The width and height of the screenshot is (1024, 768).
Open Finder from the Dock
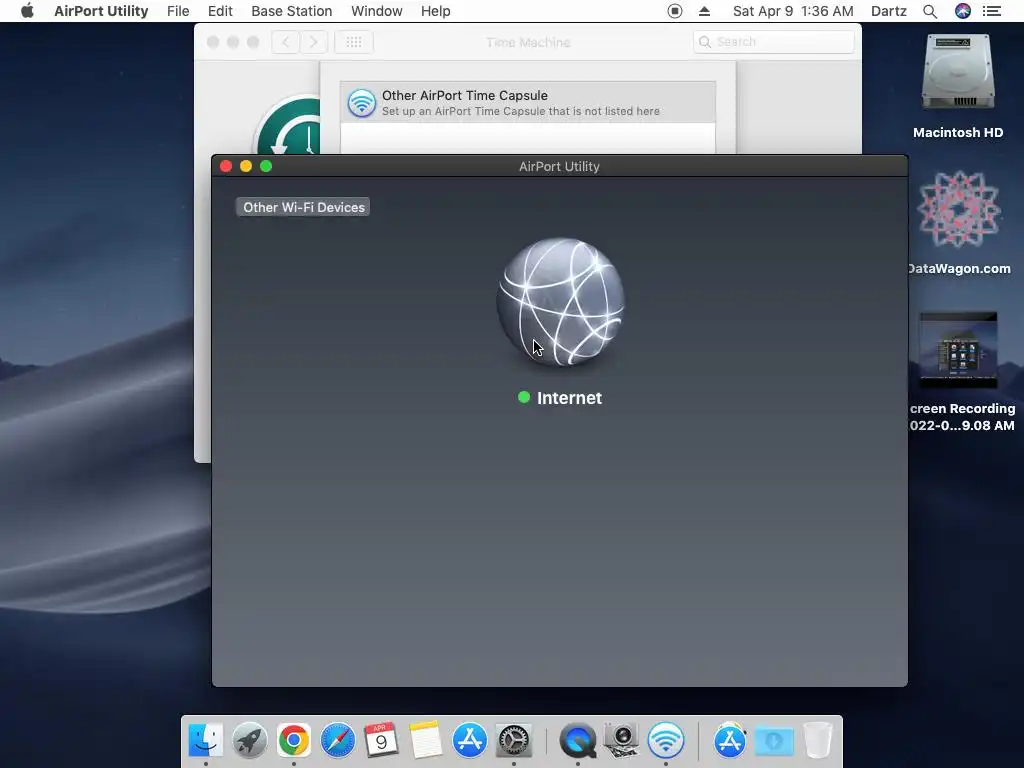tap(206, 740)
